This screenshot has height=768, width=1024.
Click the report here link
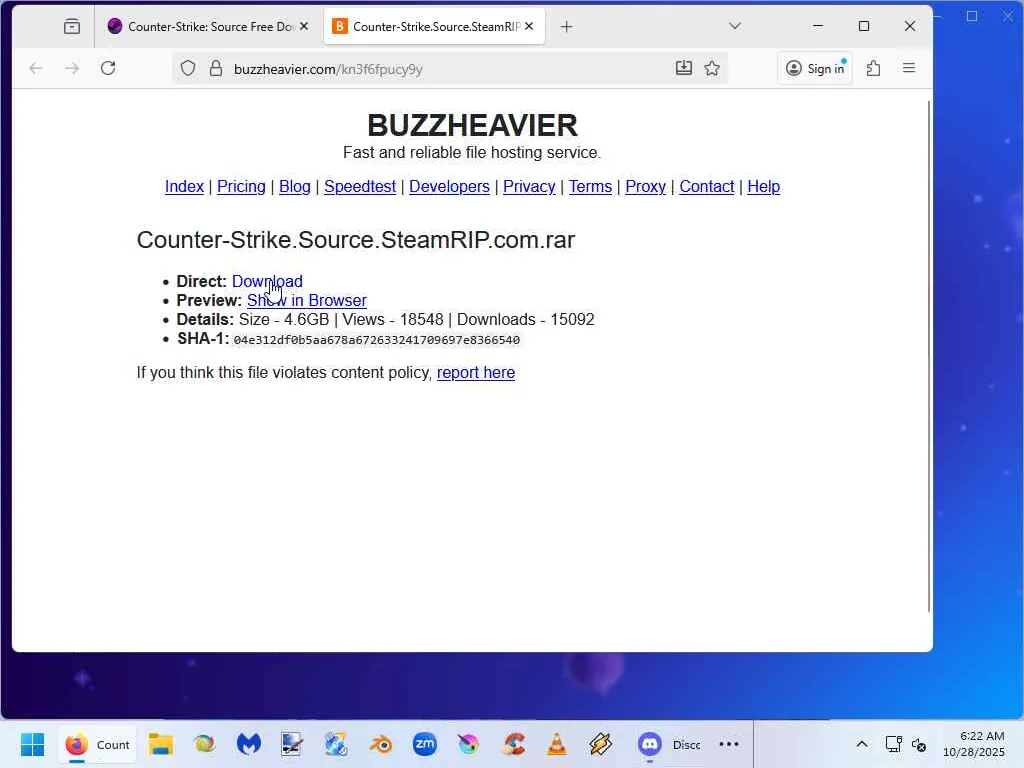click(x=475, y=373)
